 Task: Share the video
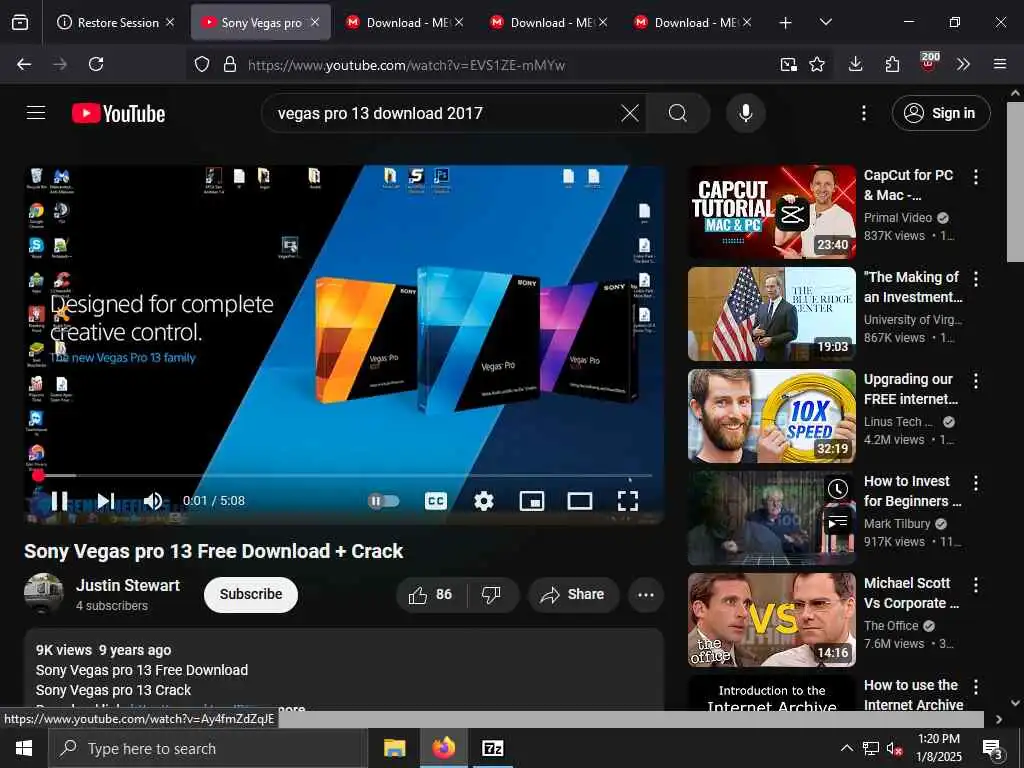(573, 595)
